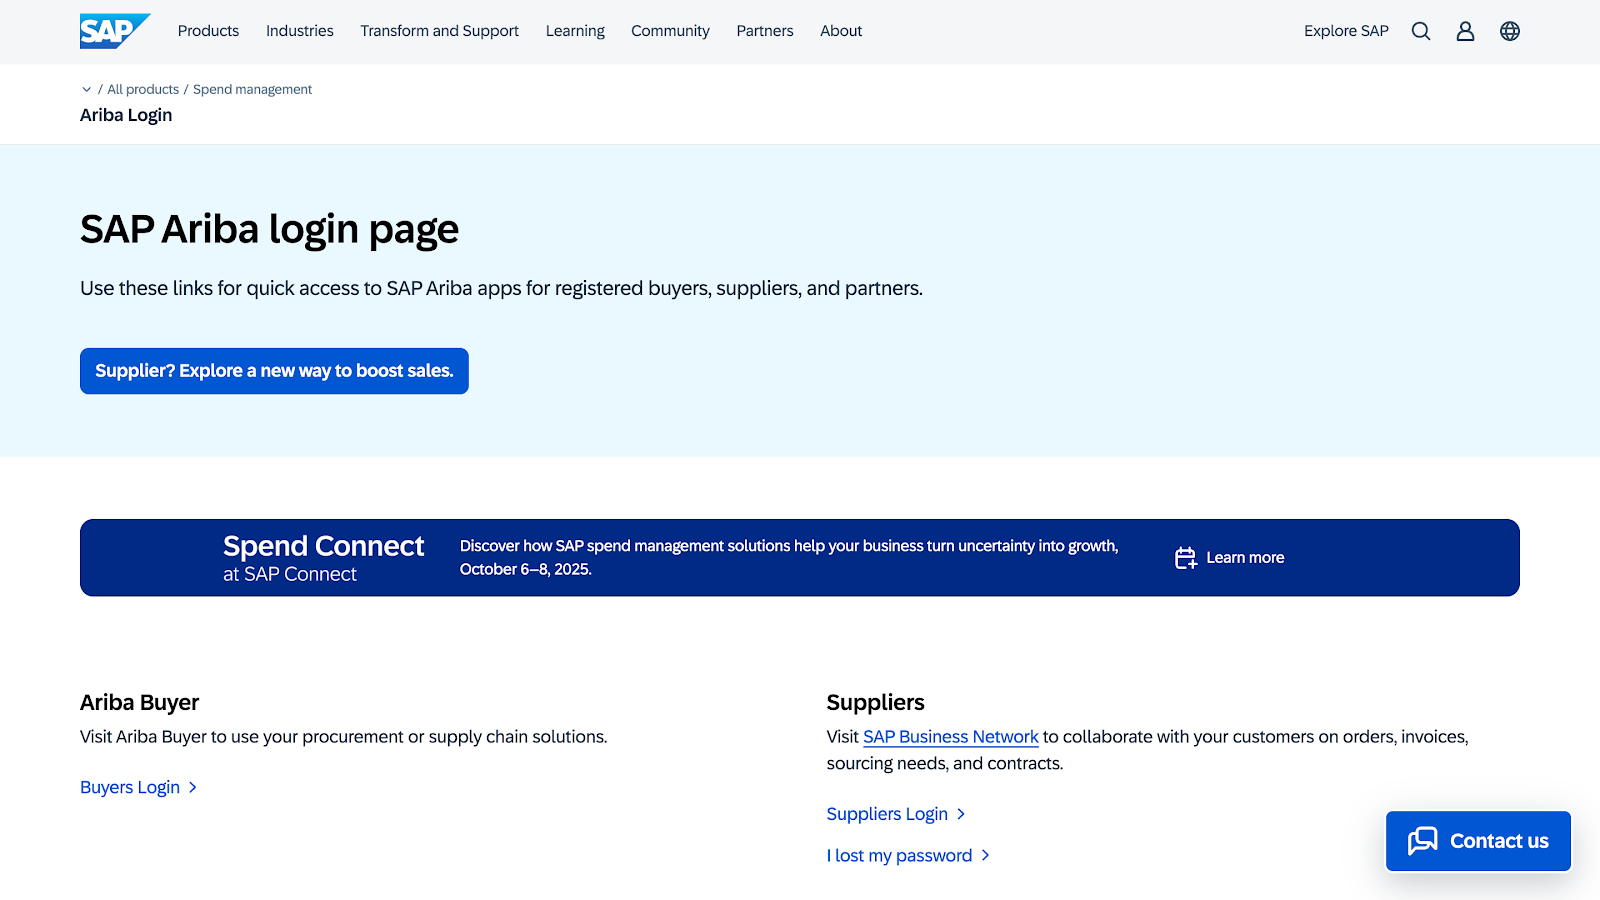Open the Community menu

670,31
